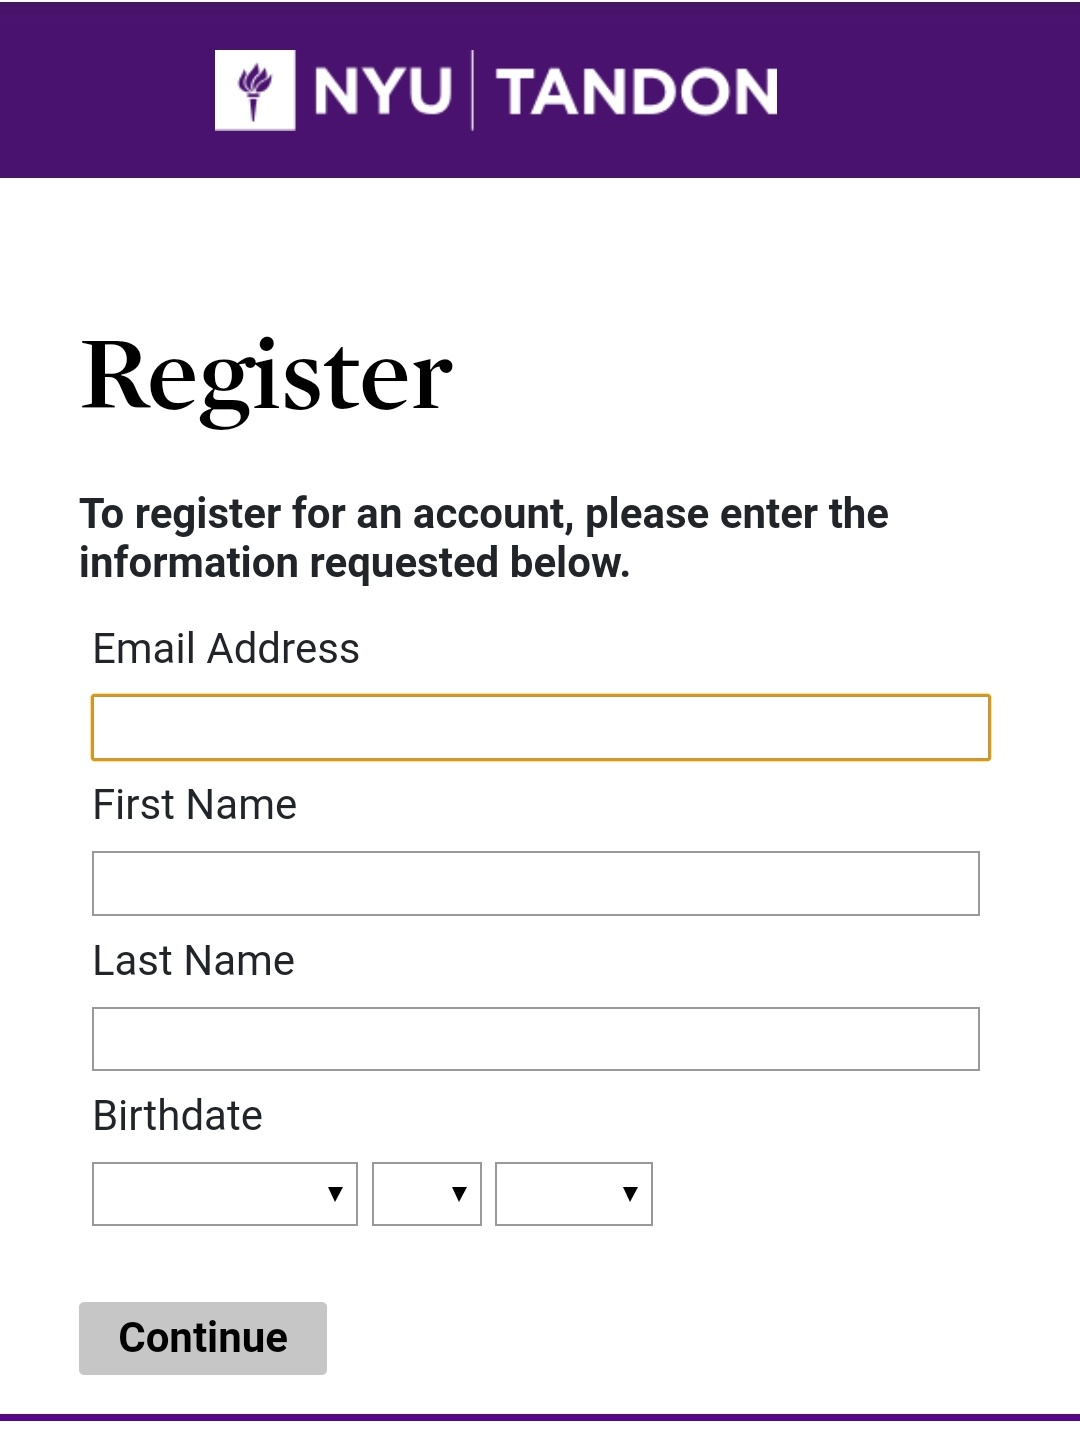Click the purple line at page bottom
This screenshot has width=1080, height=1431.
point(540,1417)
